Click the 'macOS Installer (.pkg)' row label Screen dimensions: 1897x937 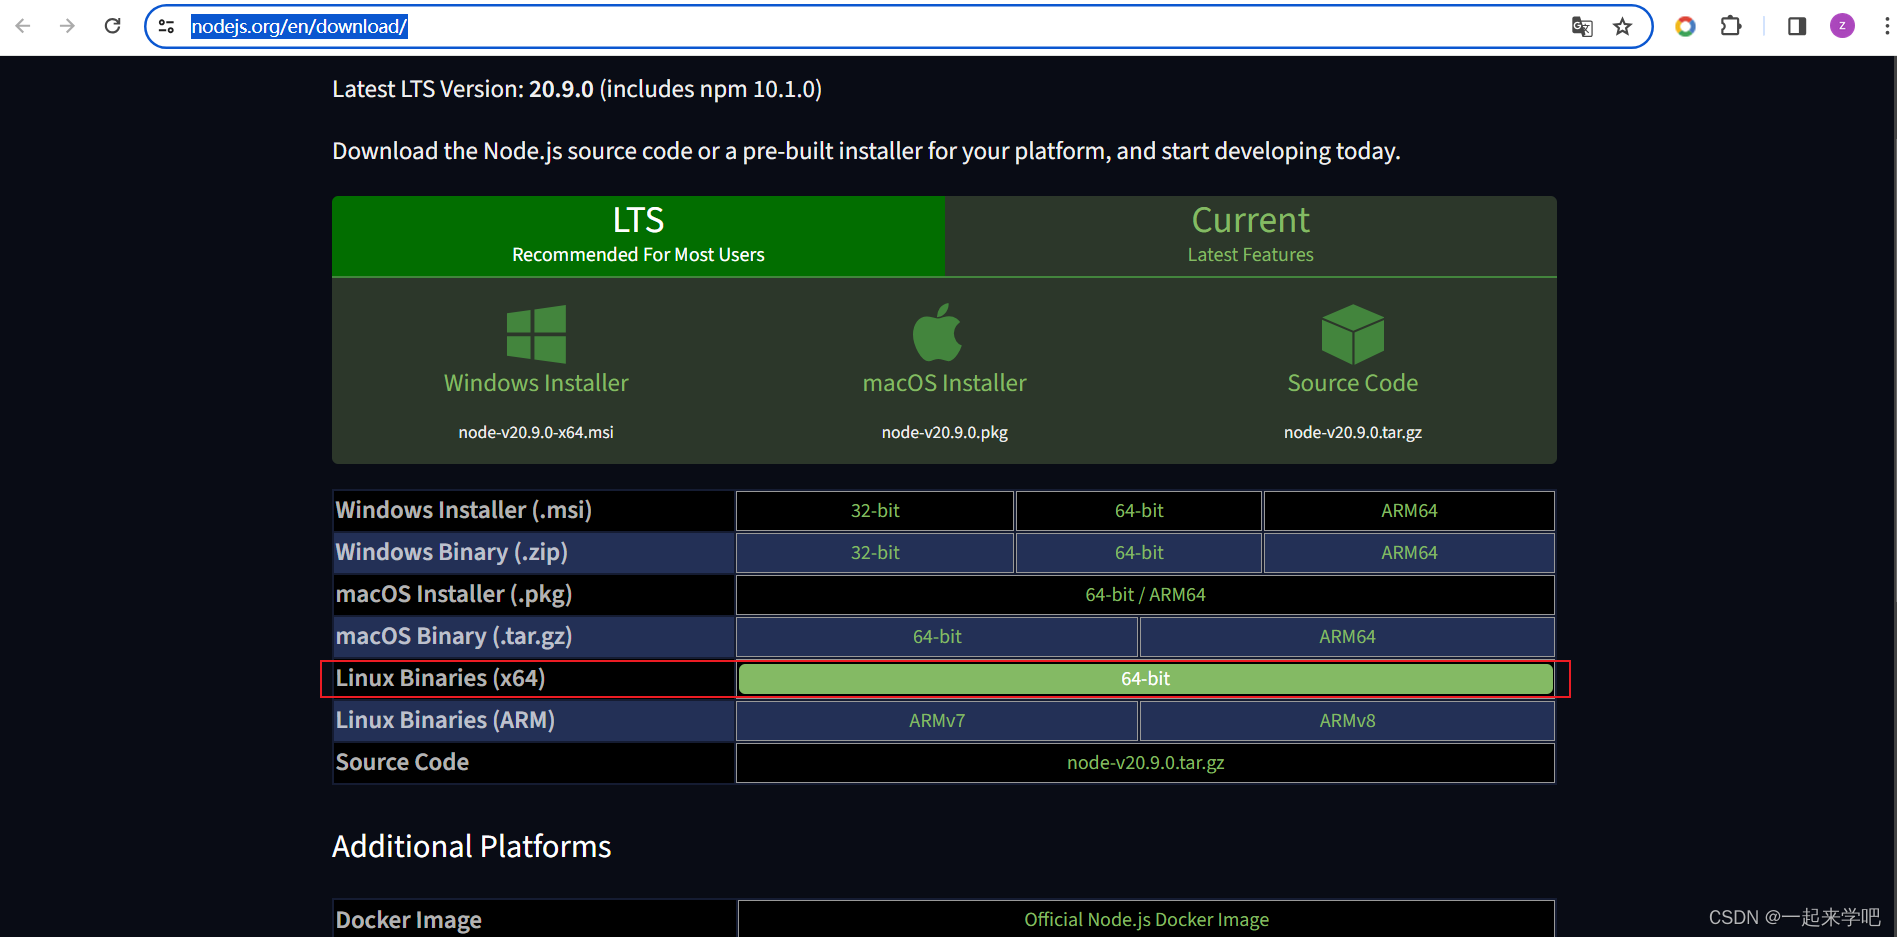454,594
